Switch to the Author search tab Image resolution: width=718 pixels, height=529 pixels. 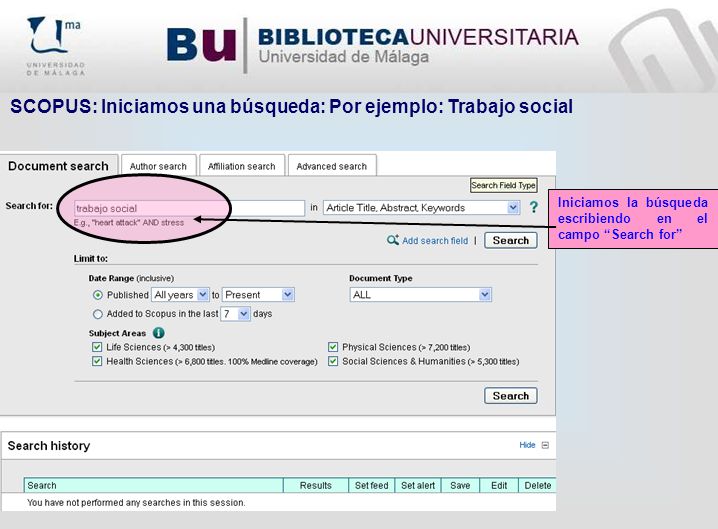158,166
